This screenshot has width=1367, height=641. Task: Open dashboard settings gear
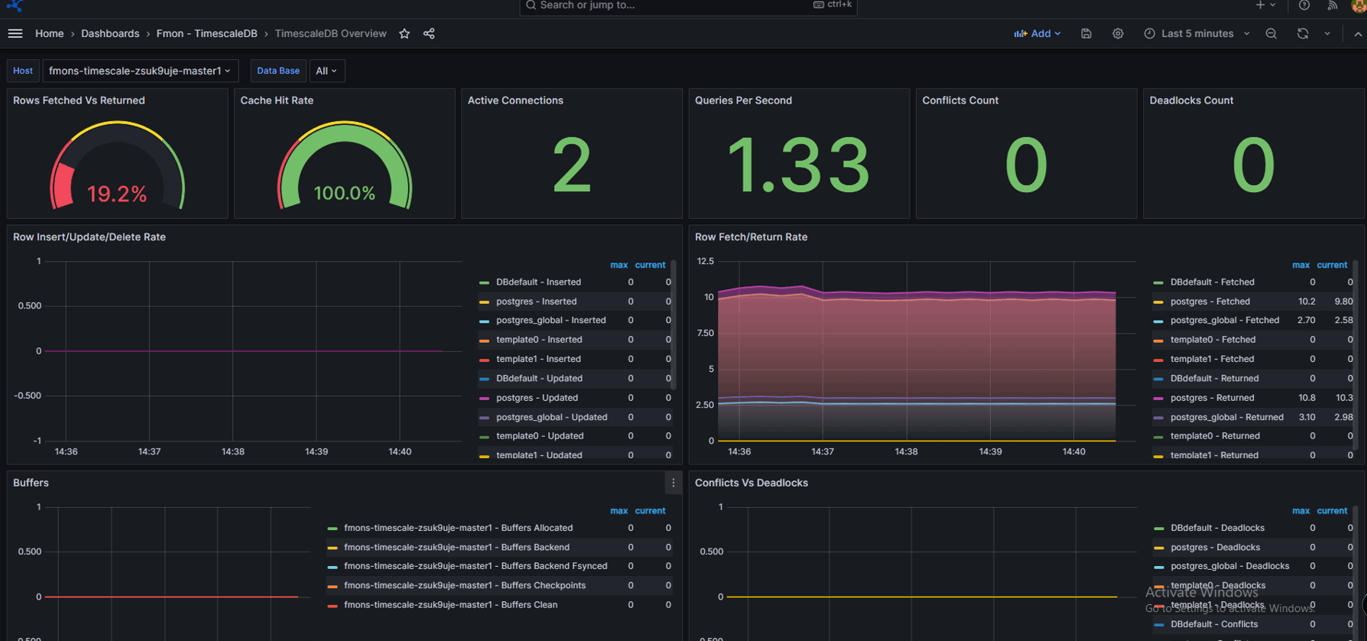1118,34
